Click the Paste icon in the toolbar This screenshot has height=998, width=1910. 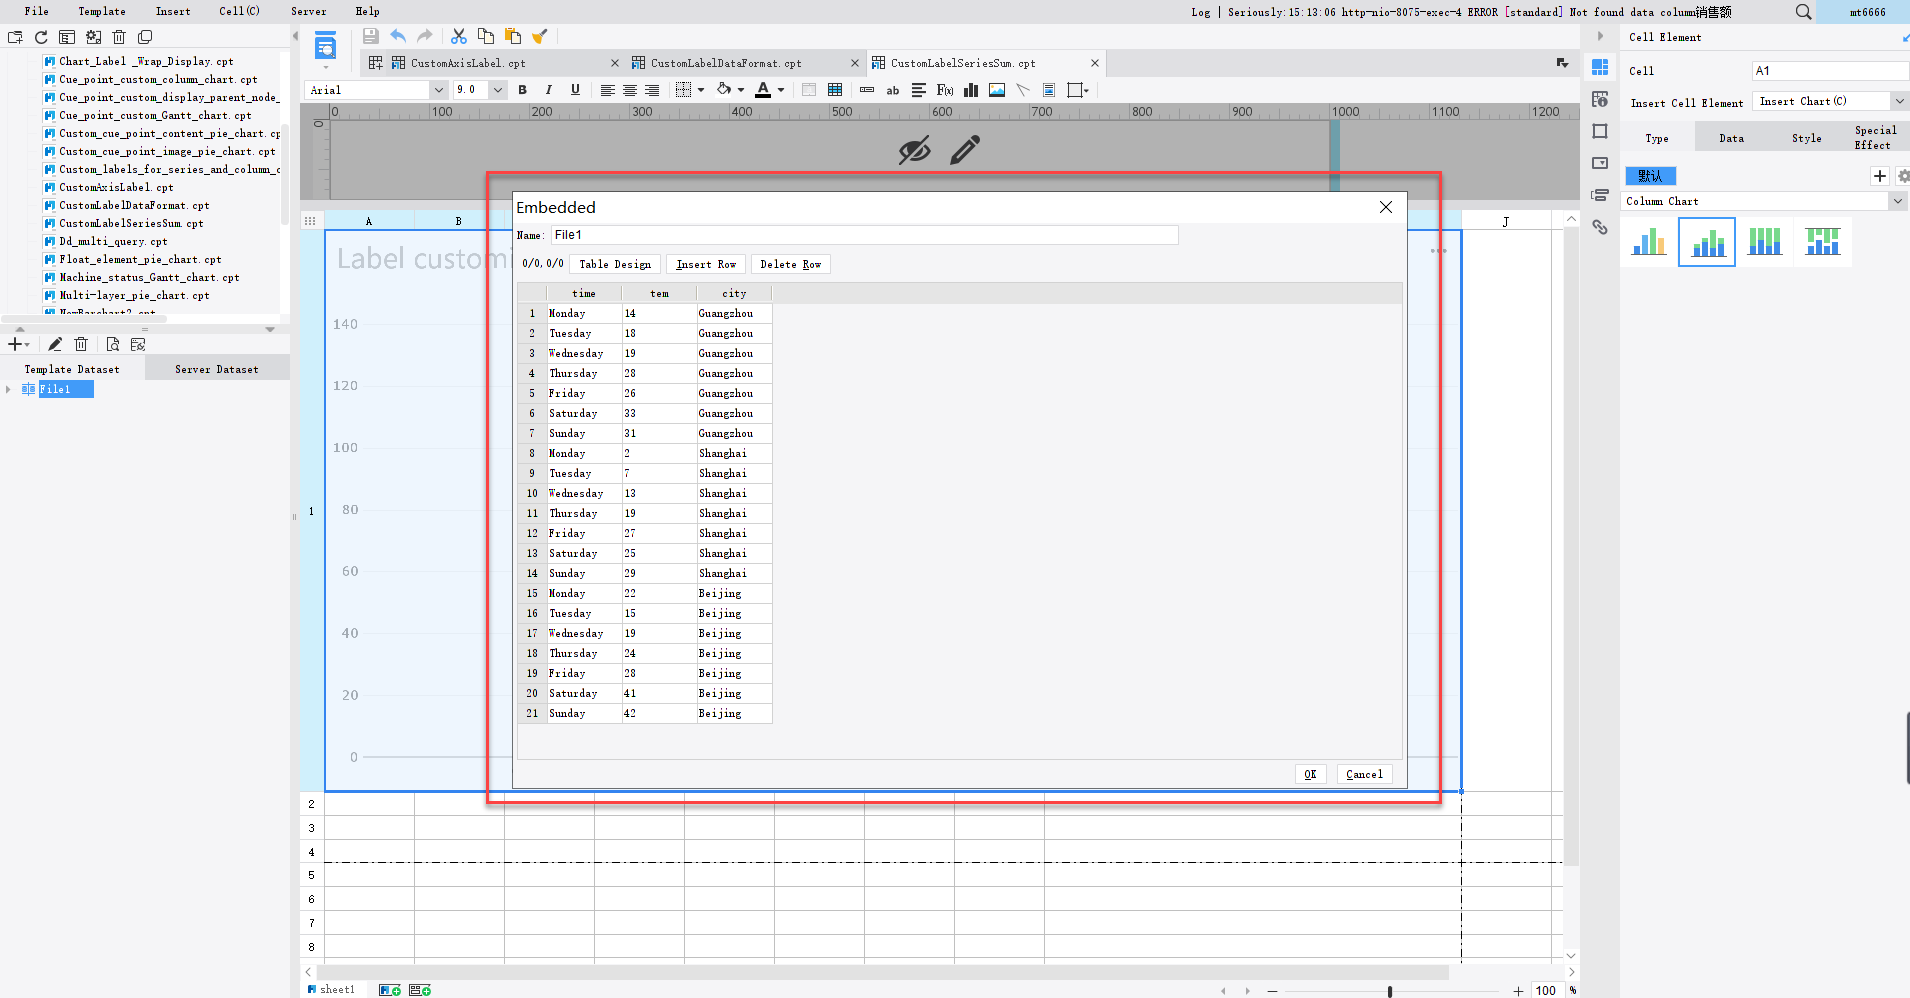pyautogui.click(x=511, y=35)
